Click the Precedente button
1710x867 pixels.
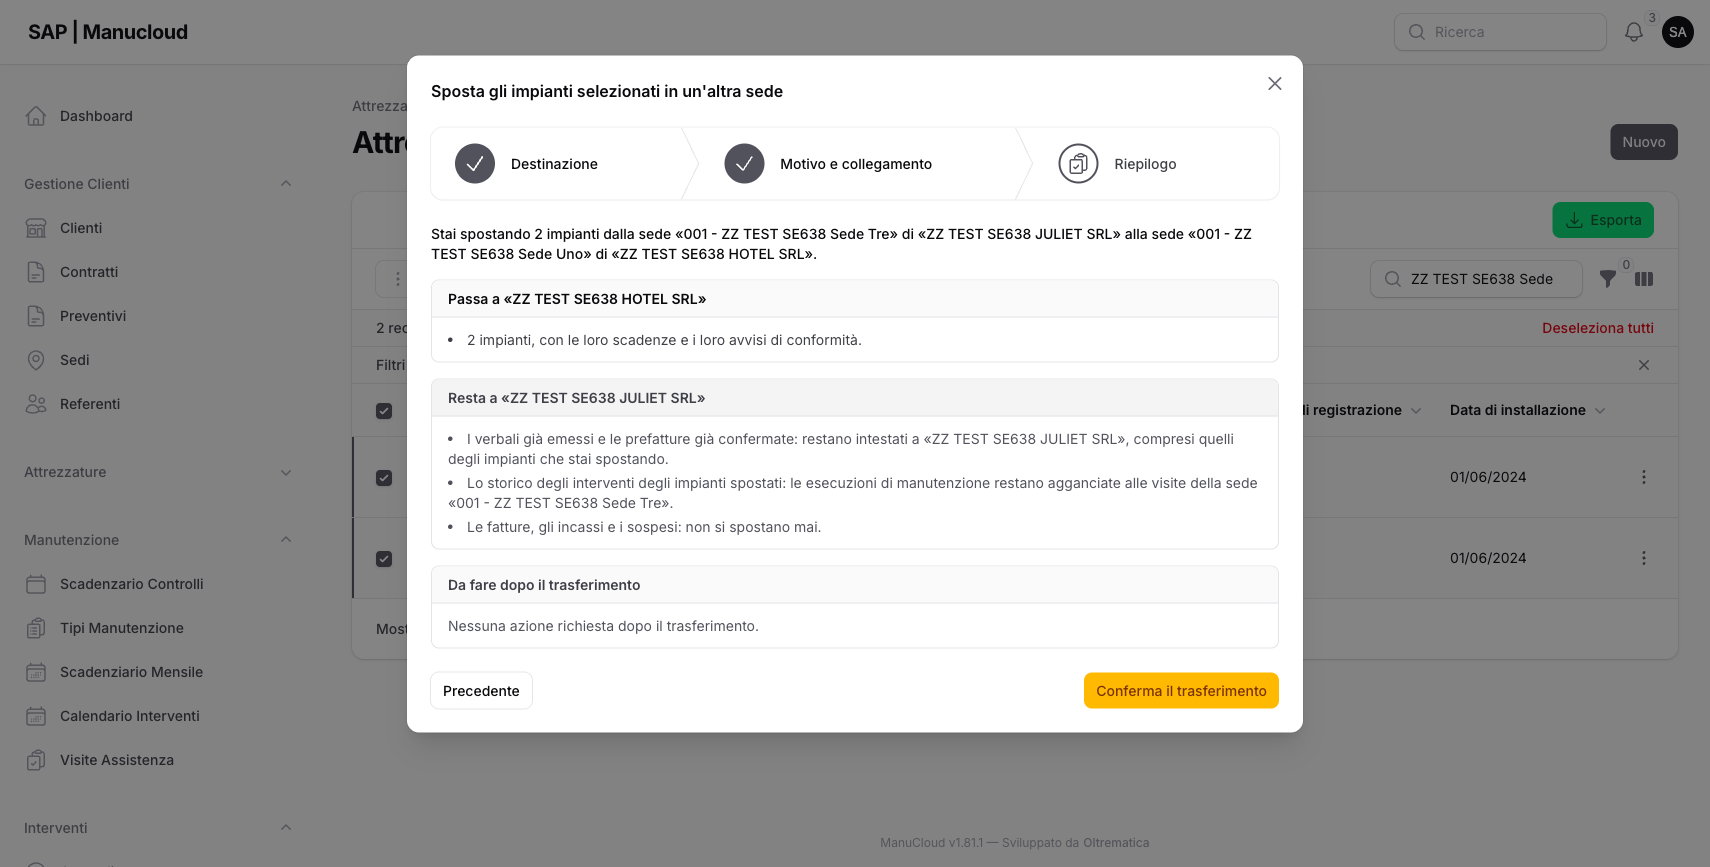click(481, 691)
